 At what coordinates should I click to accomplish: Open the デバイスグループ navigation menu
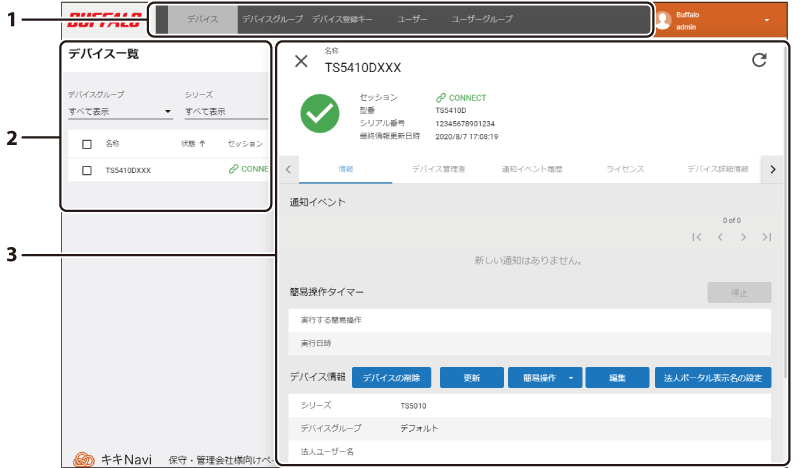[x=272, y=19]
